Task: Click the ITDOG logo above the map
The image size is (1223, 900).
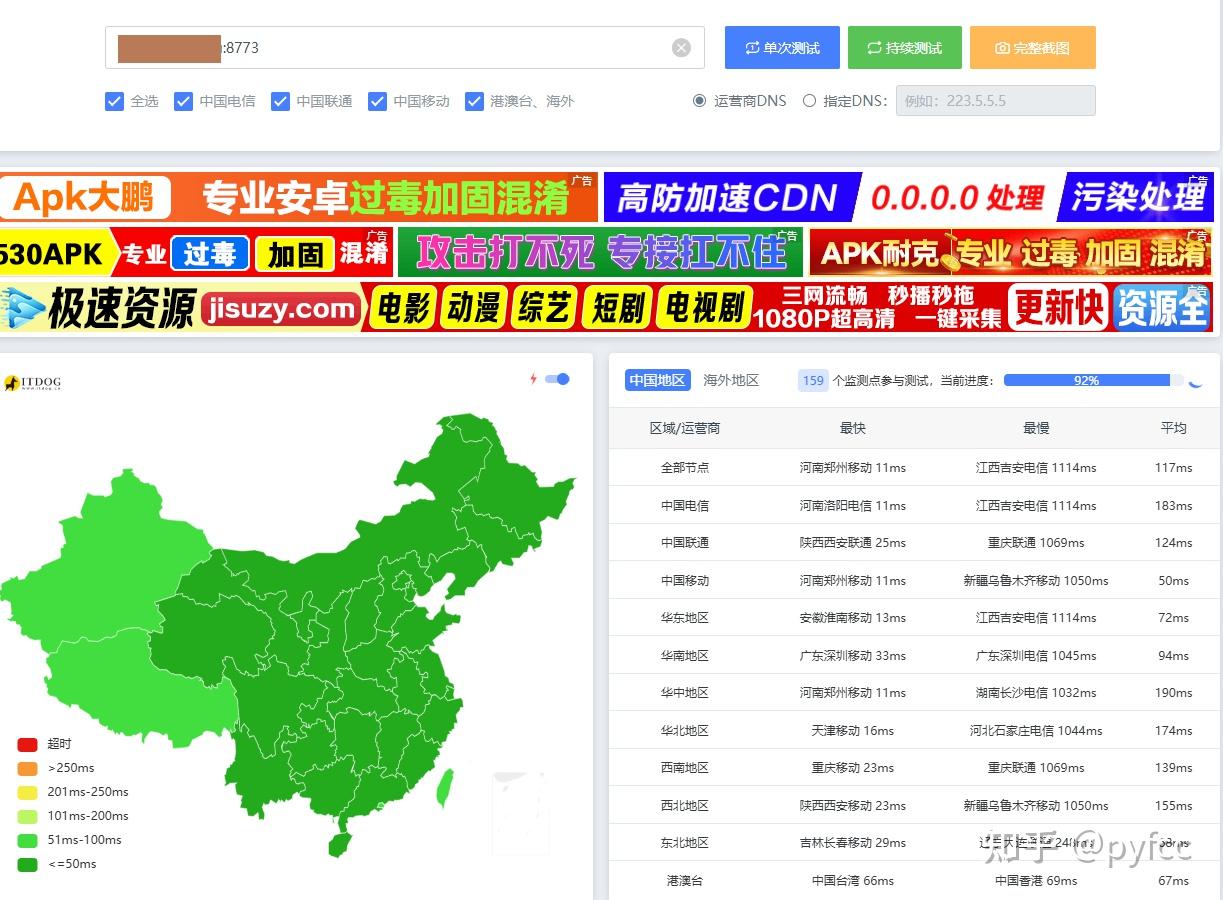Action: coord(33,383)
